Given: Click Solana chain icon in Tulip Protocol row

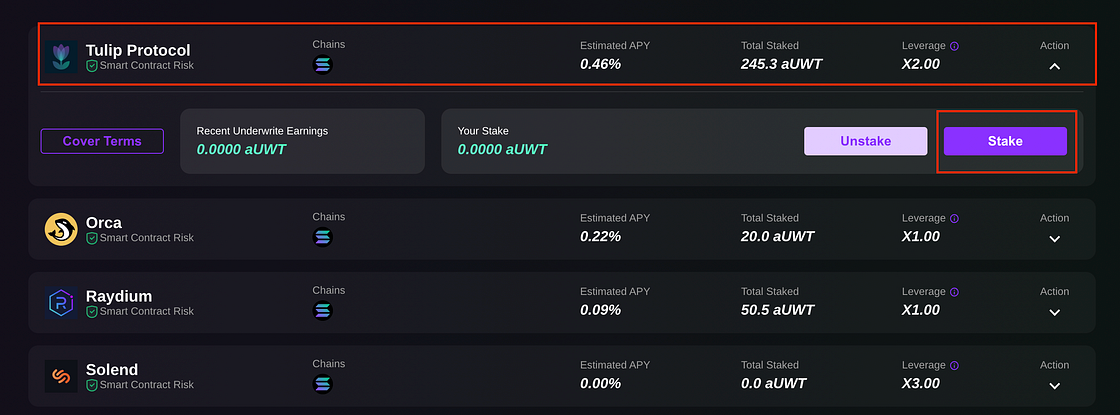Looking at the screenshot, I should pos(323,65).
